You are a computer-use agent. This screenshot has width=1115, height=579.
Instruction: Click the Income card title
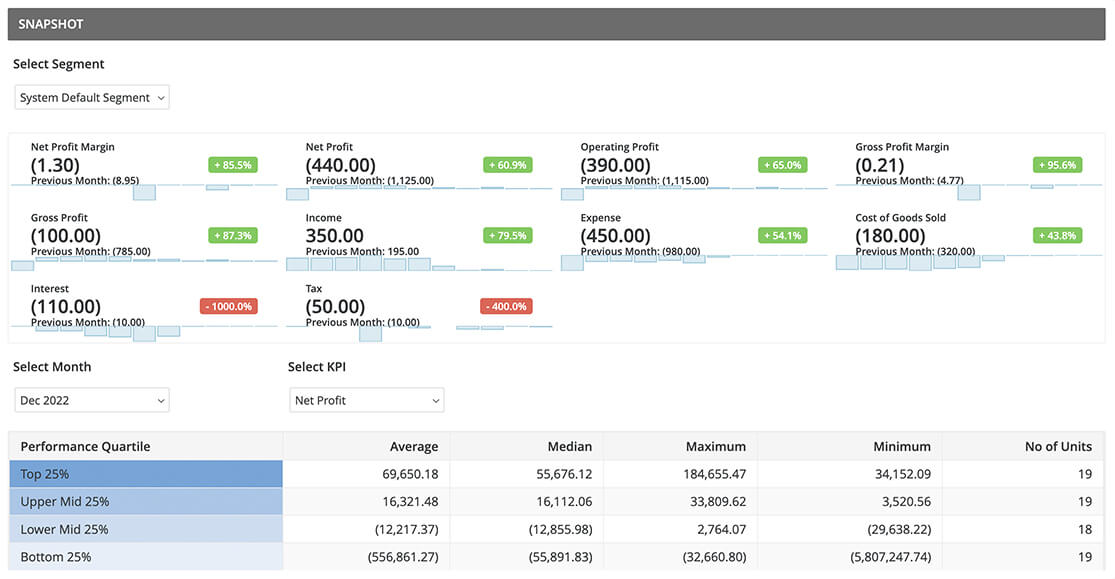[x=324, y=218]
